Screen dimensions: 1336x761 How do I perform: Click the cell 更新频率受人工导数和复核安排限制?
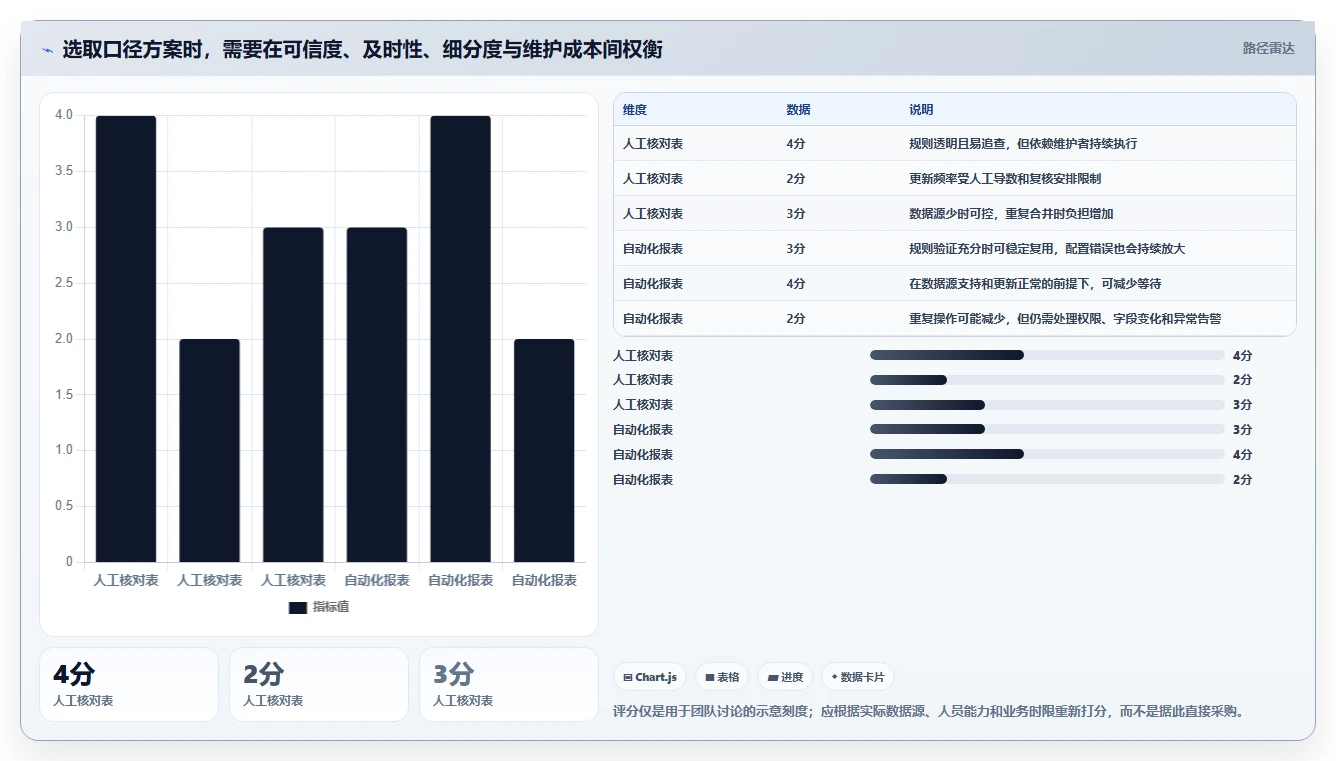point(1005,179)
